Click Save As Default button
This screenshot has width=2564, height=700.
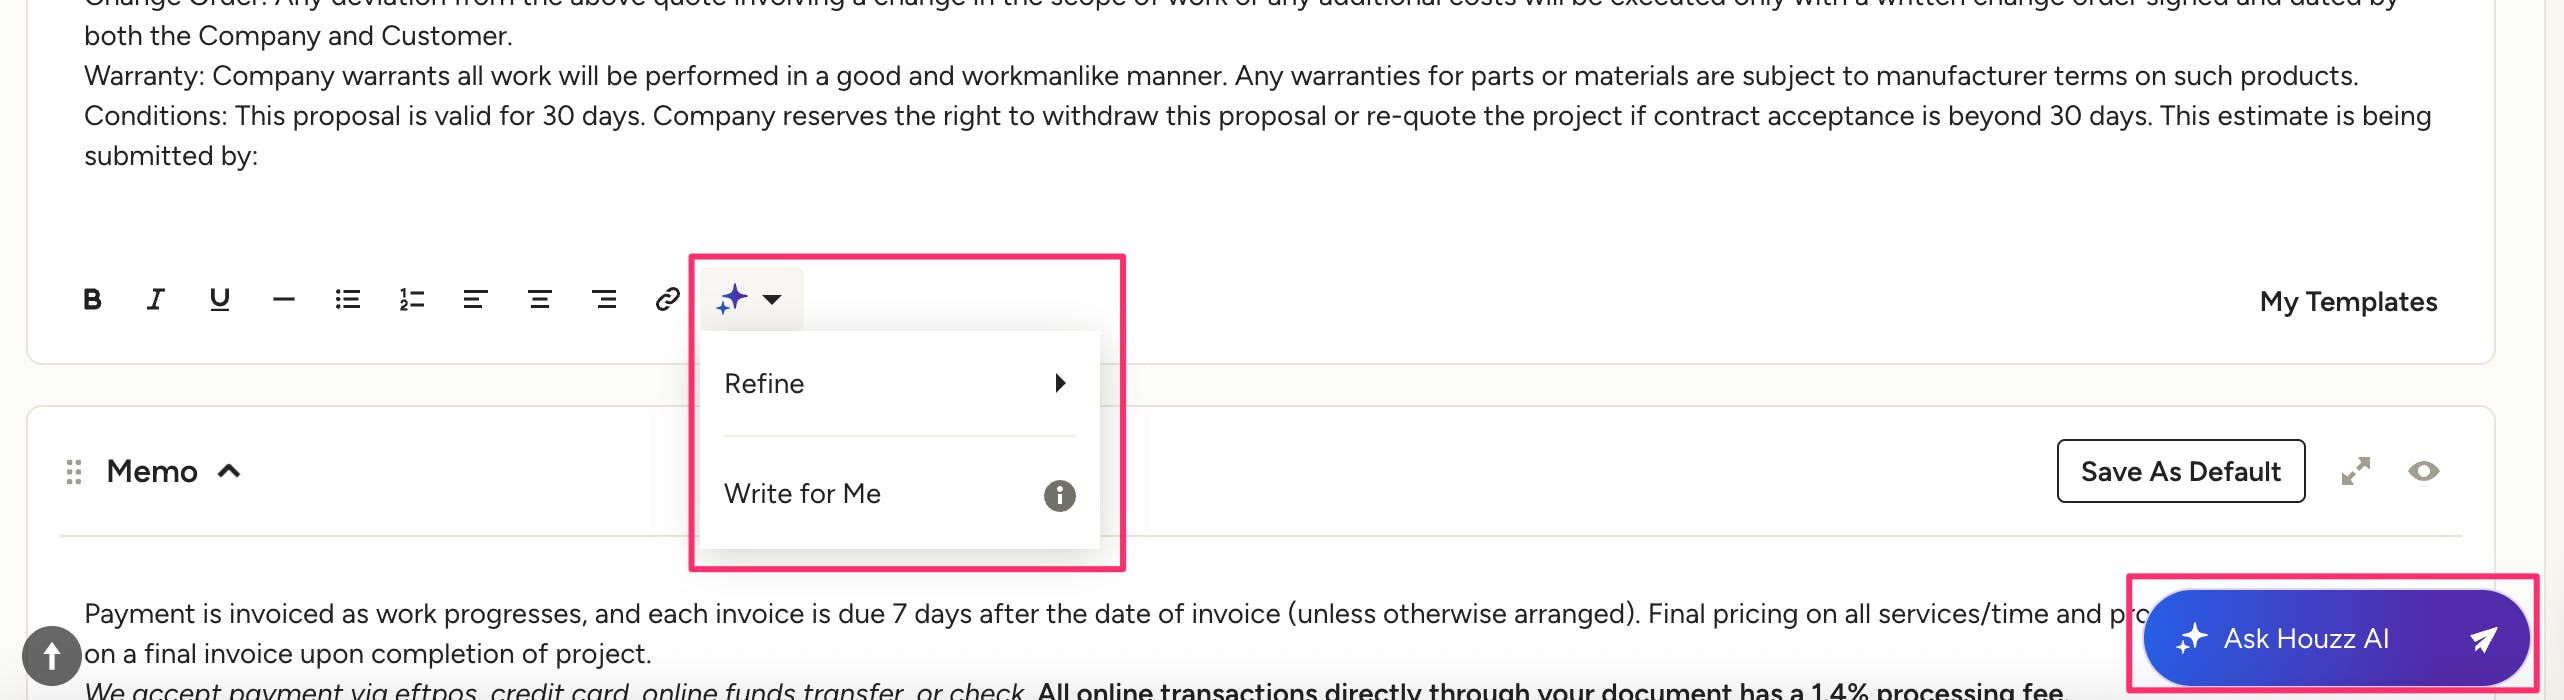coord(2181,471)
